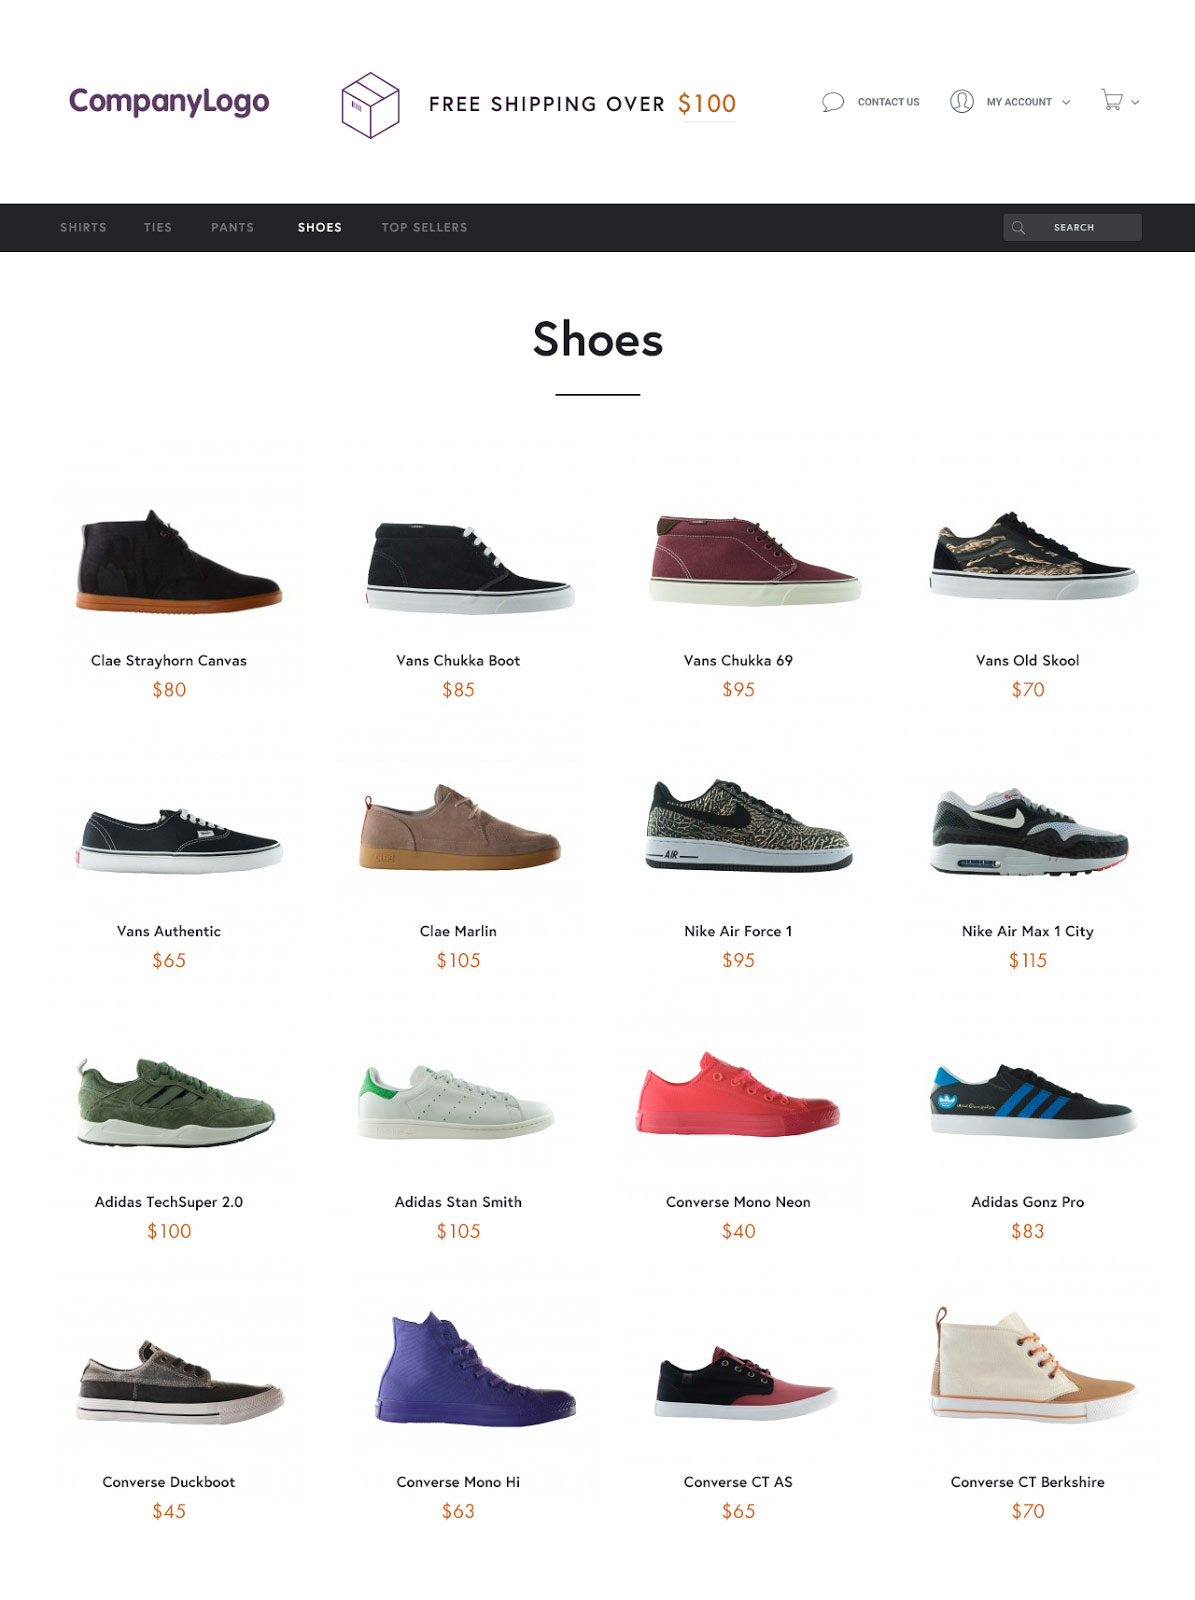Click the Vans Chukka 69 product name
This screenshot has height=1600, width=1195.
coord(738,660)
